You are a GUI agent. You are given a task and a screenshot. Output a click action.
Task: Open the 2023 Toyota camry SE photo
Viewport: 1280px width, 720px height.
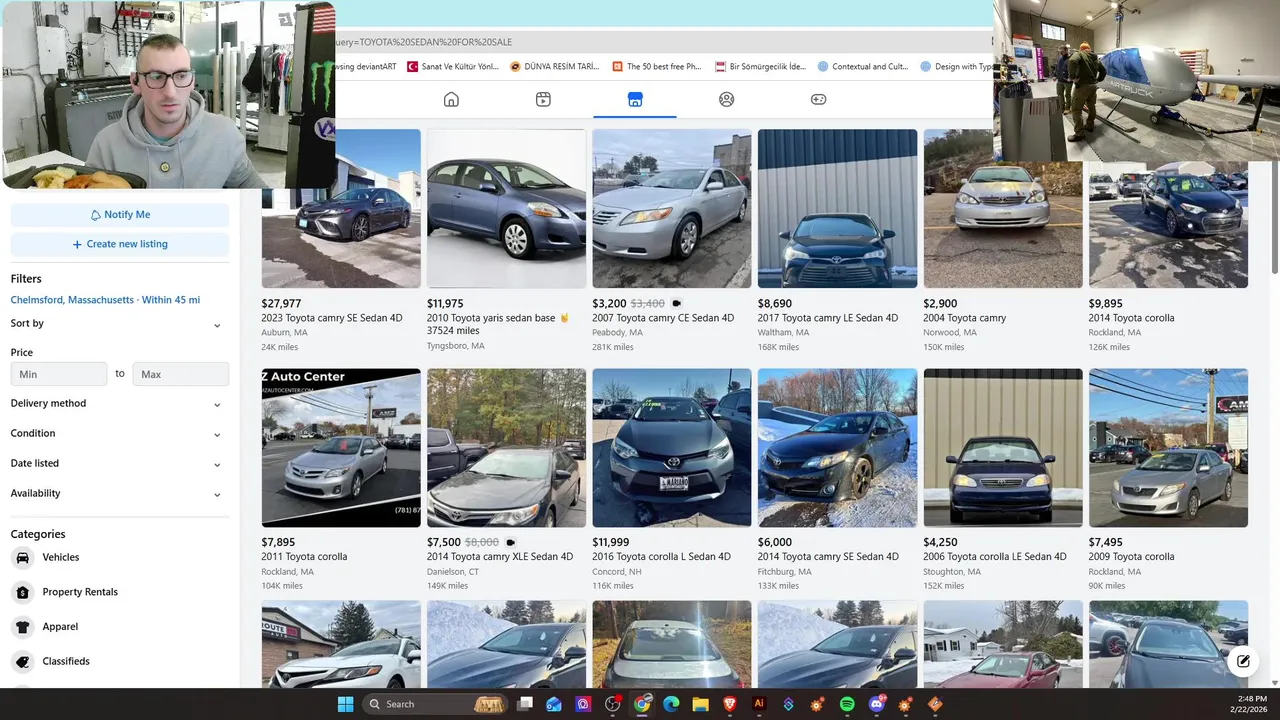pyautogui.click(x=341, y=209)
